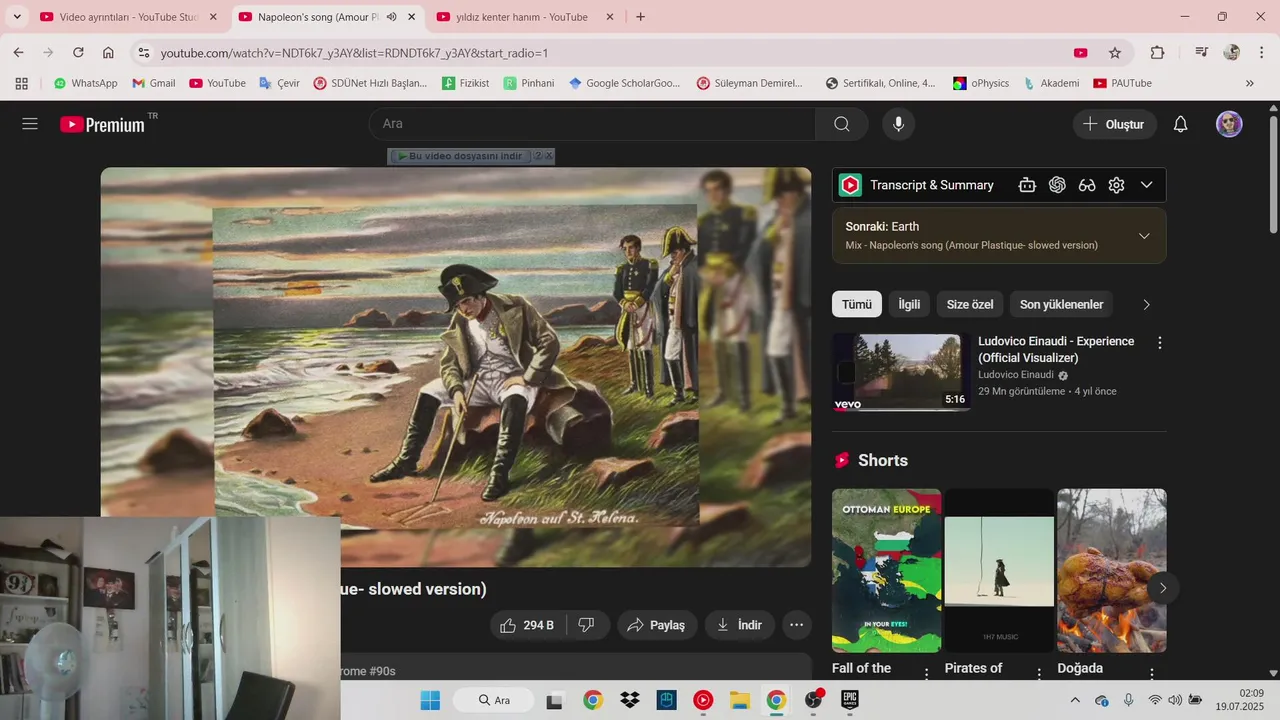
Task: Switch to yıldız kenter hanım tab
Action: (x=522, y=17)
